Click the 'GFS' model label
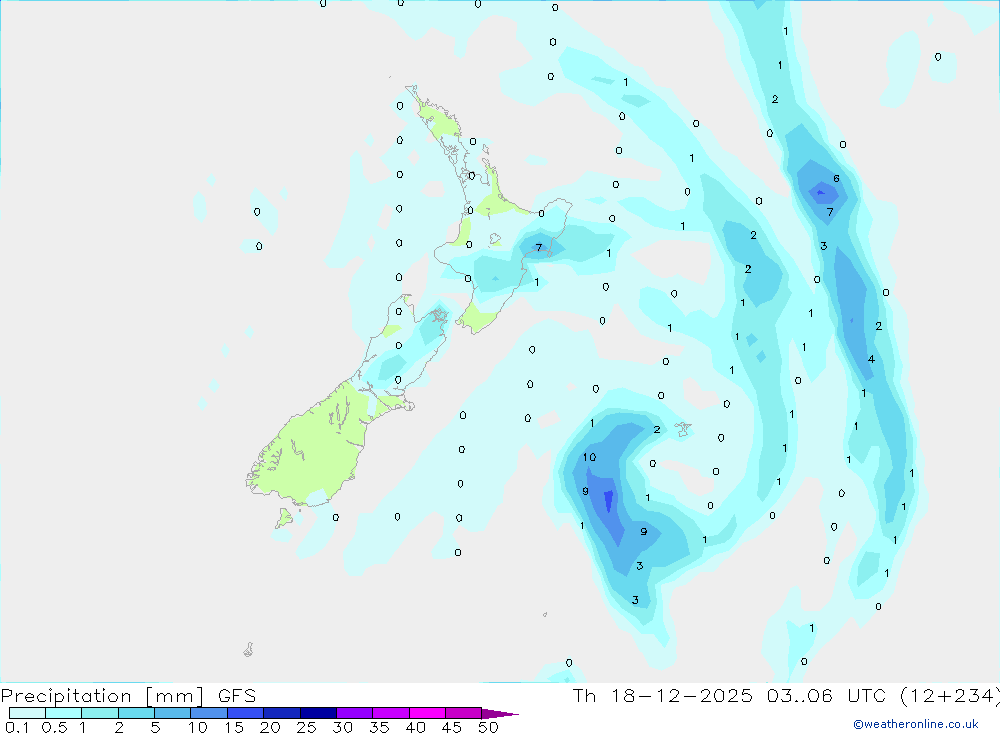 pos(237,696)
